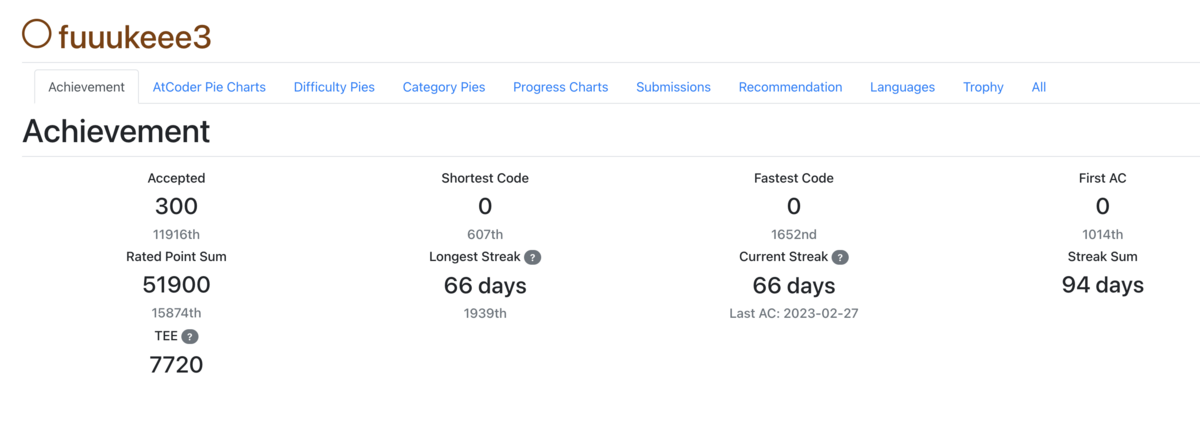Click the TEE value 7720
Viewport: 1200px width, 424px height.
(176, 365)
